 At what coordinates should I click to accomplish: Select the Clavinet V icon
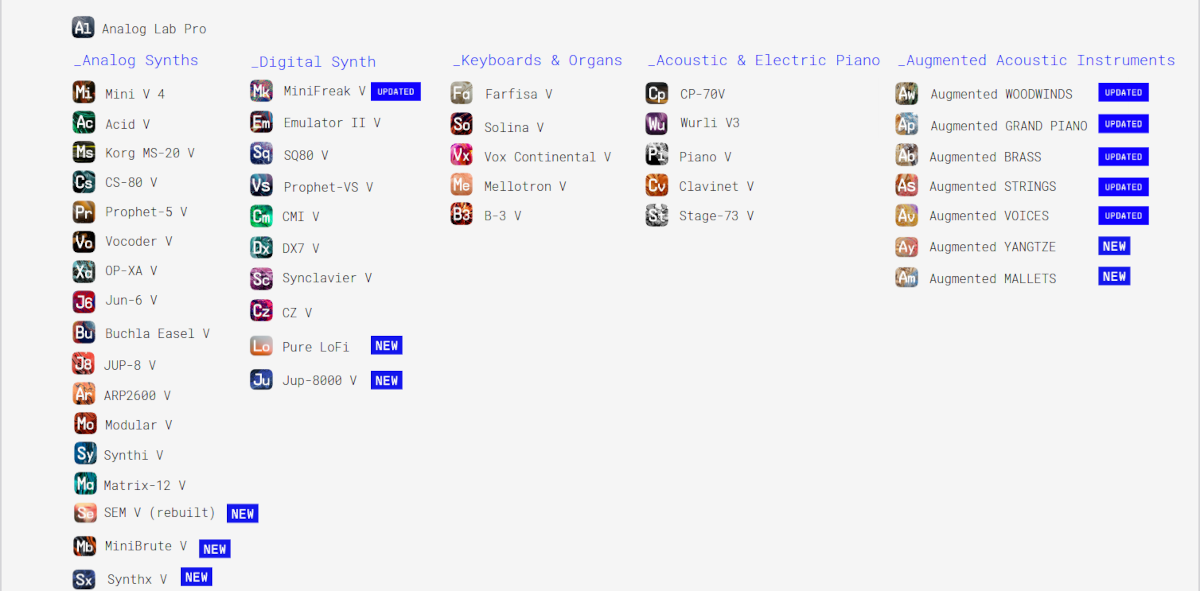click(x=657, y=185)
